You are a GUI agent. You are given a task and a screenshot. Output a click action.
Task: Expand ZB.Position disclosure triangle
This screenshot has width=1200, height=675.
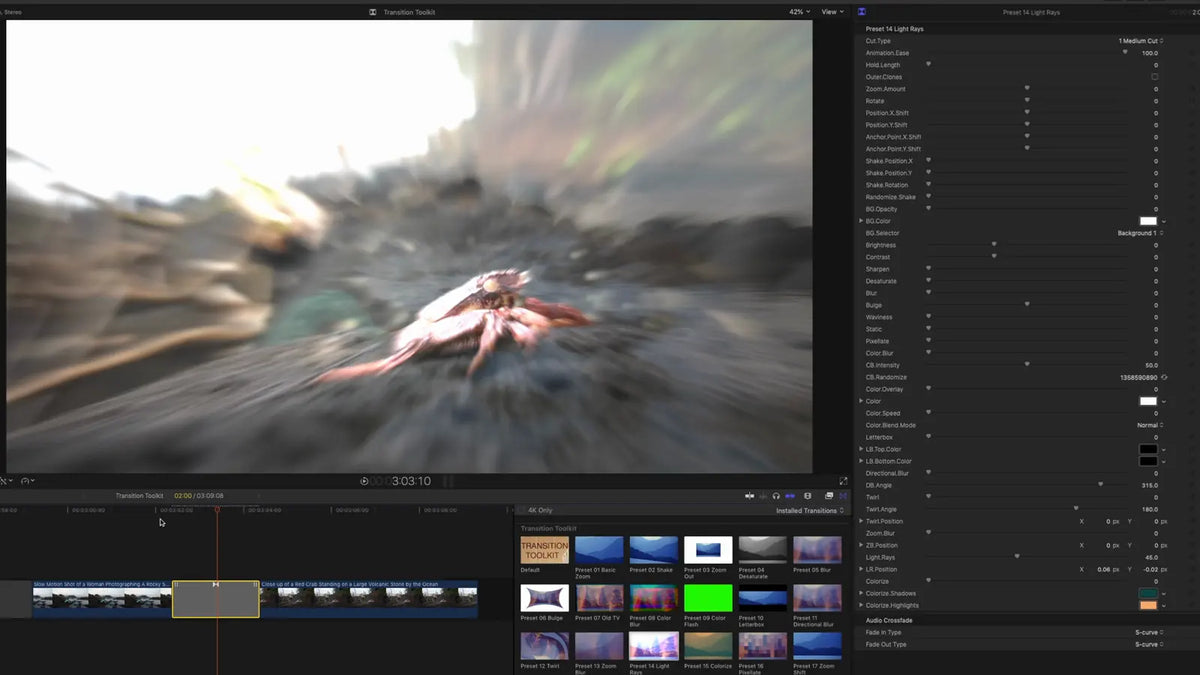pos(861,545)
